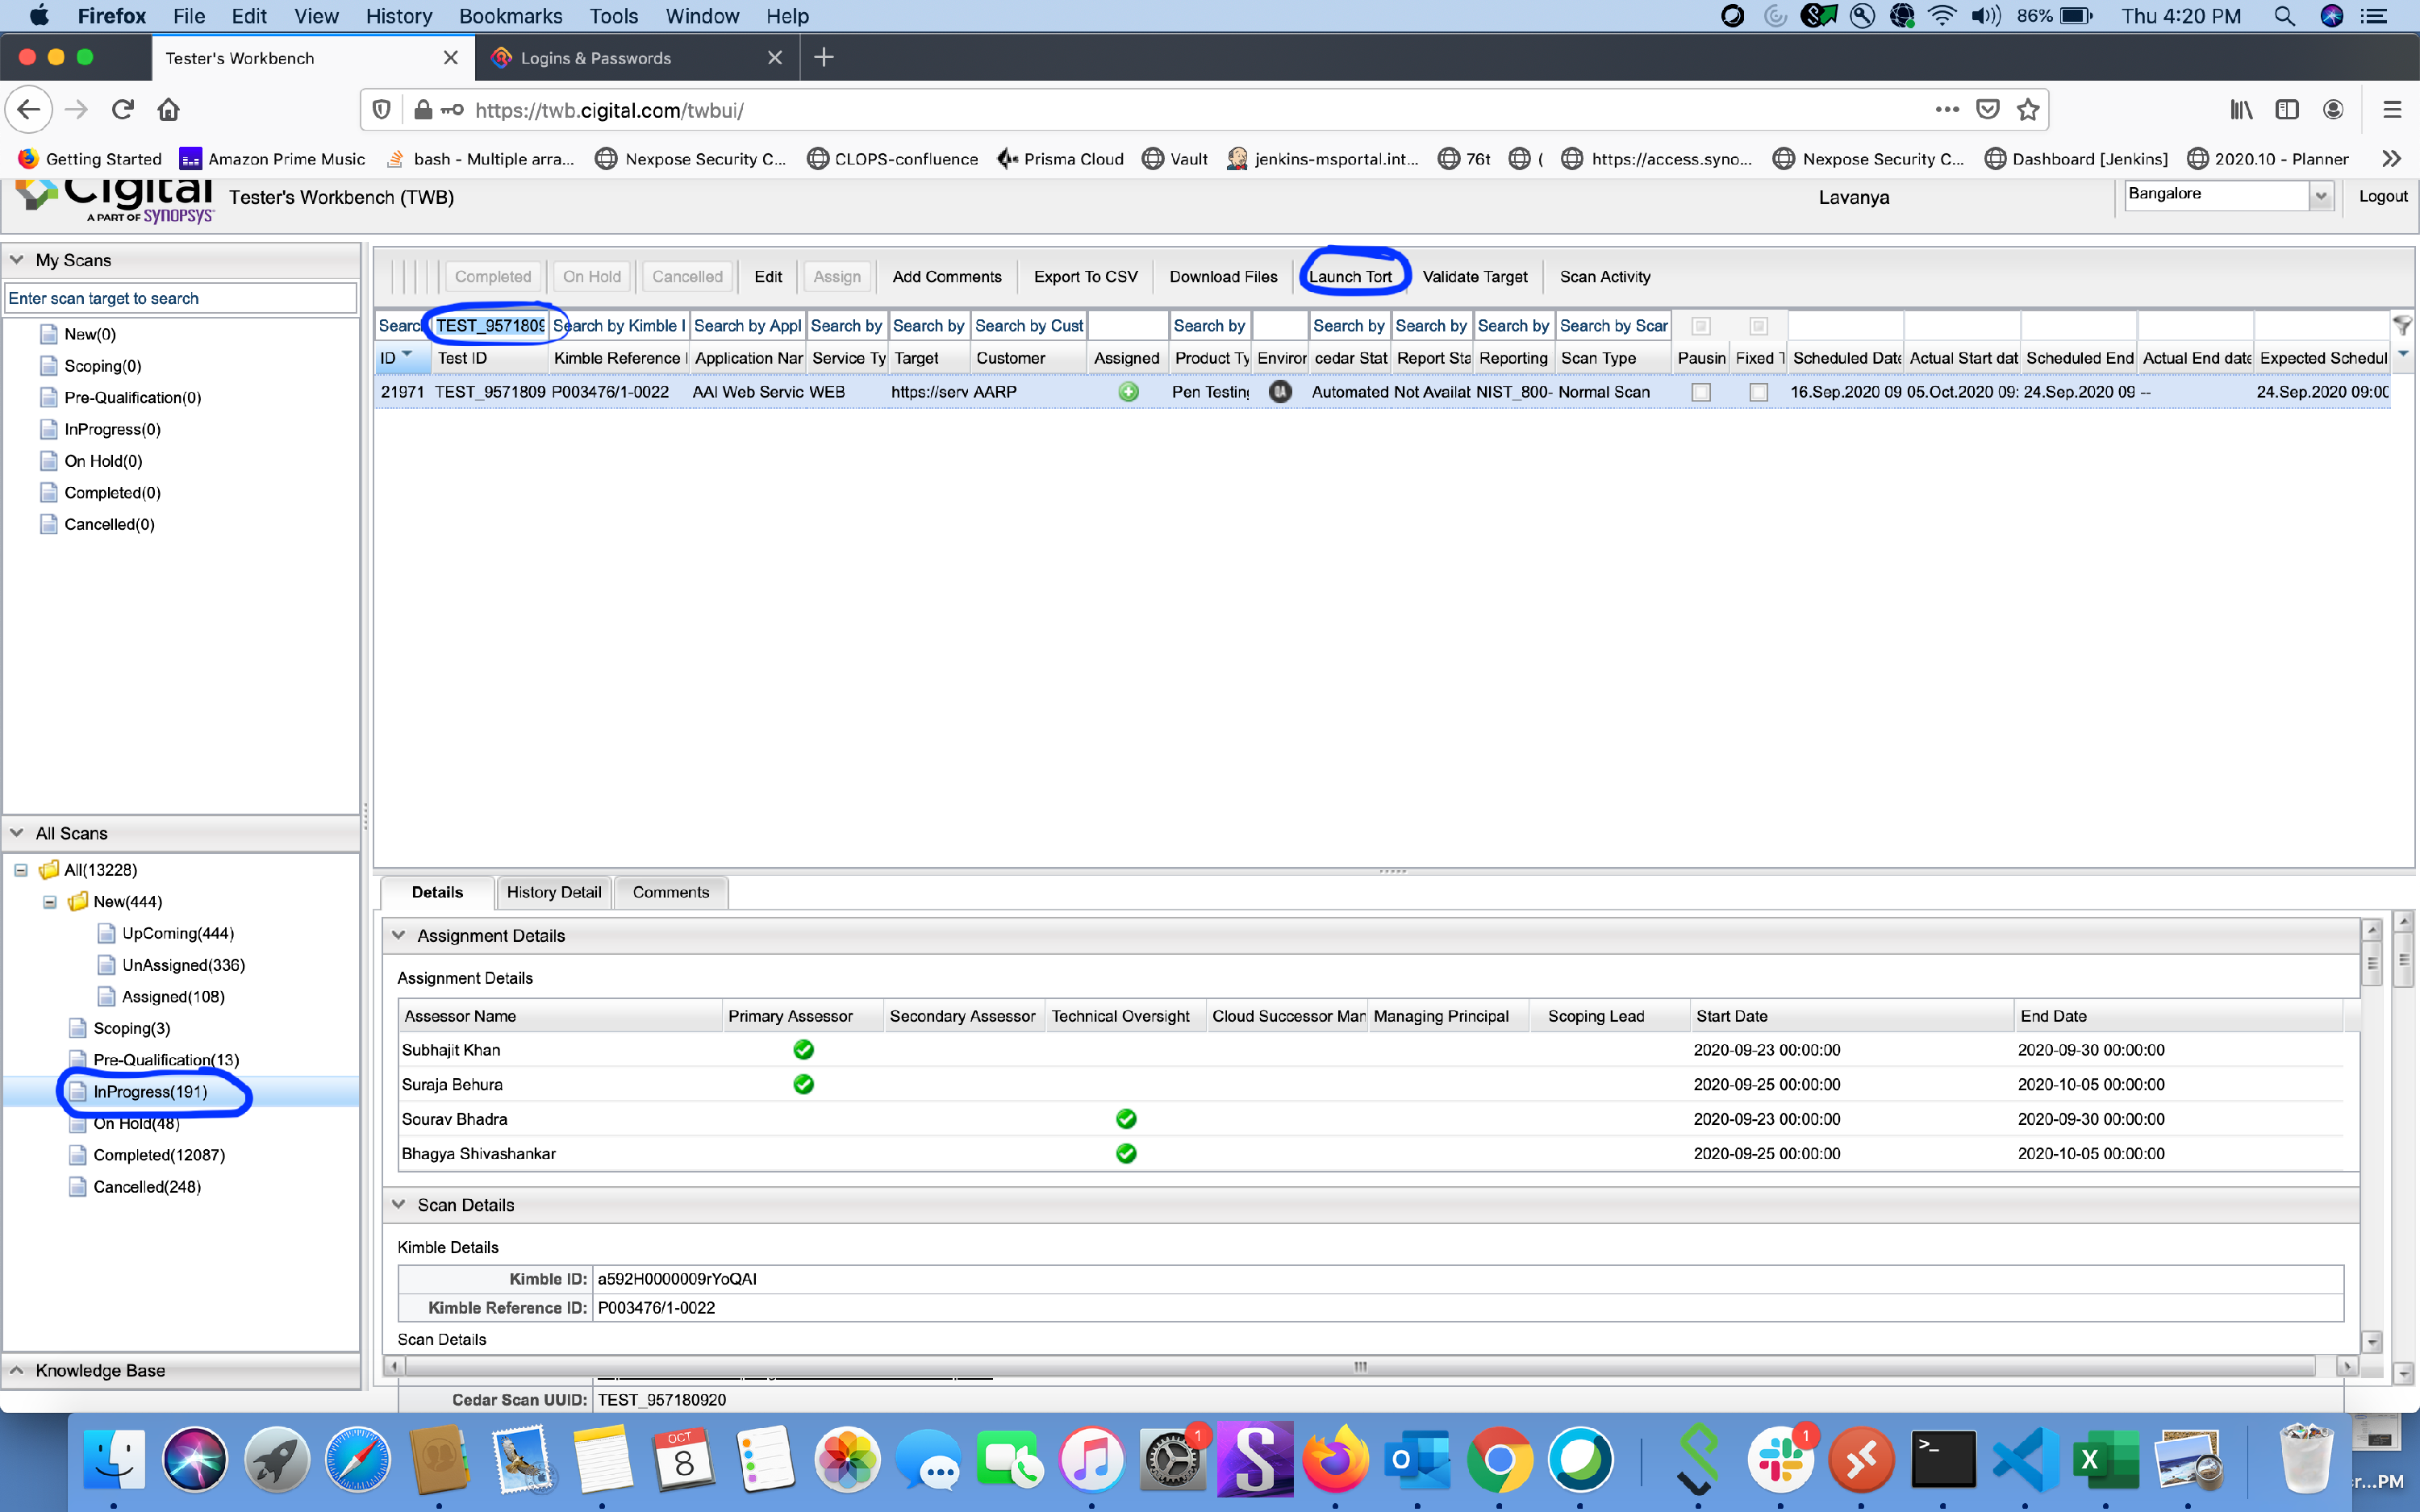Tick the Fixed checkbox in scan row
Viewport: 2420px width, 1512px height.
[1758, 392]
